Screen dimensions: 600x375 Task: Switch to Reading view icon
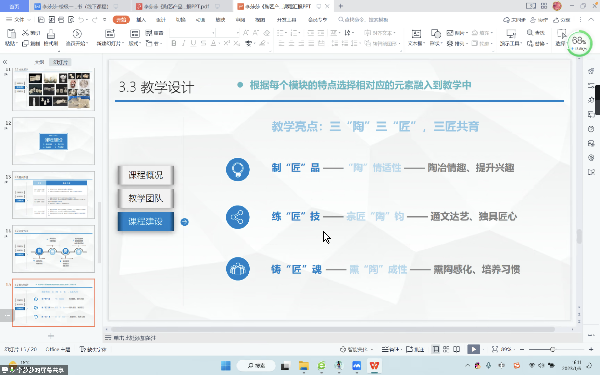(x=457, y=349)
